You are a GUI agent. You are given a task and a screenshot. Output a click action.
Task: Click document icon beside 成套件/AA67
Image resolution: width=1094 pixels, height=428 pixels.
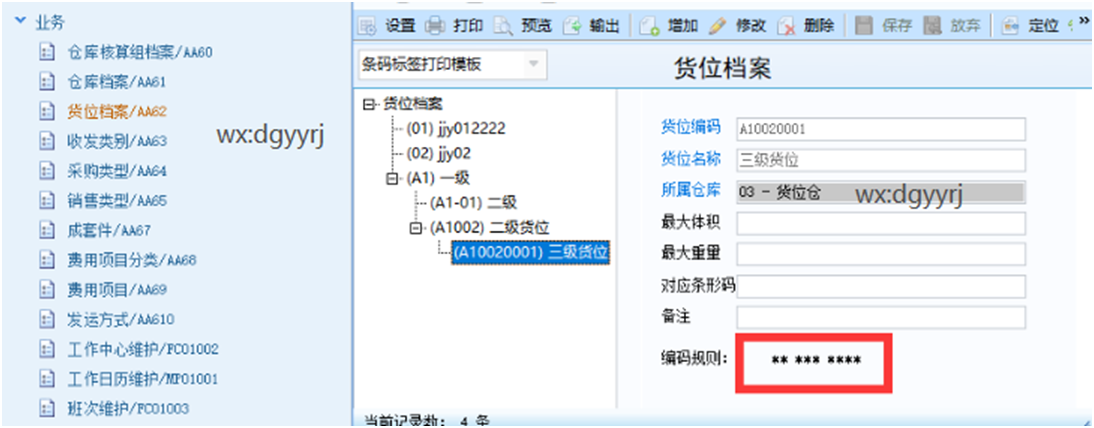pyautogui.click(x=47, y=230)
